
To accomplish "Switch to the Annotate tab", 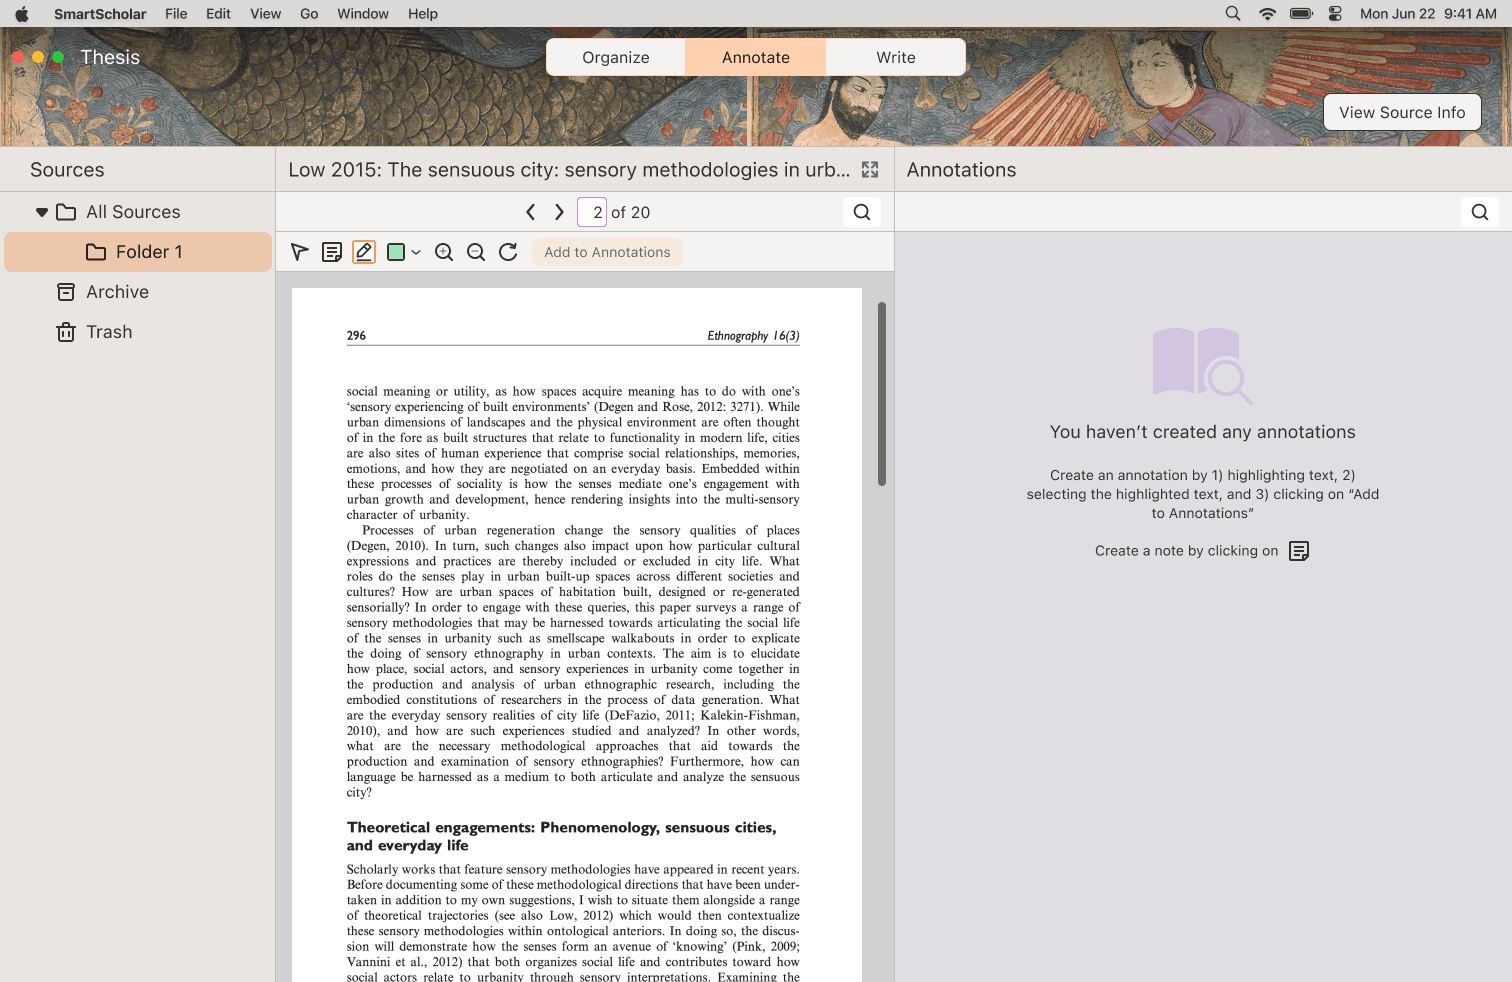I will [756, 57].
